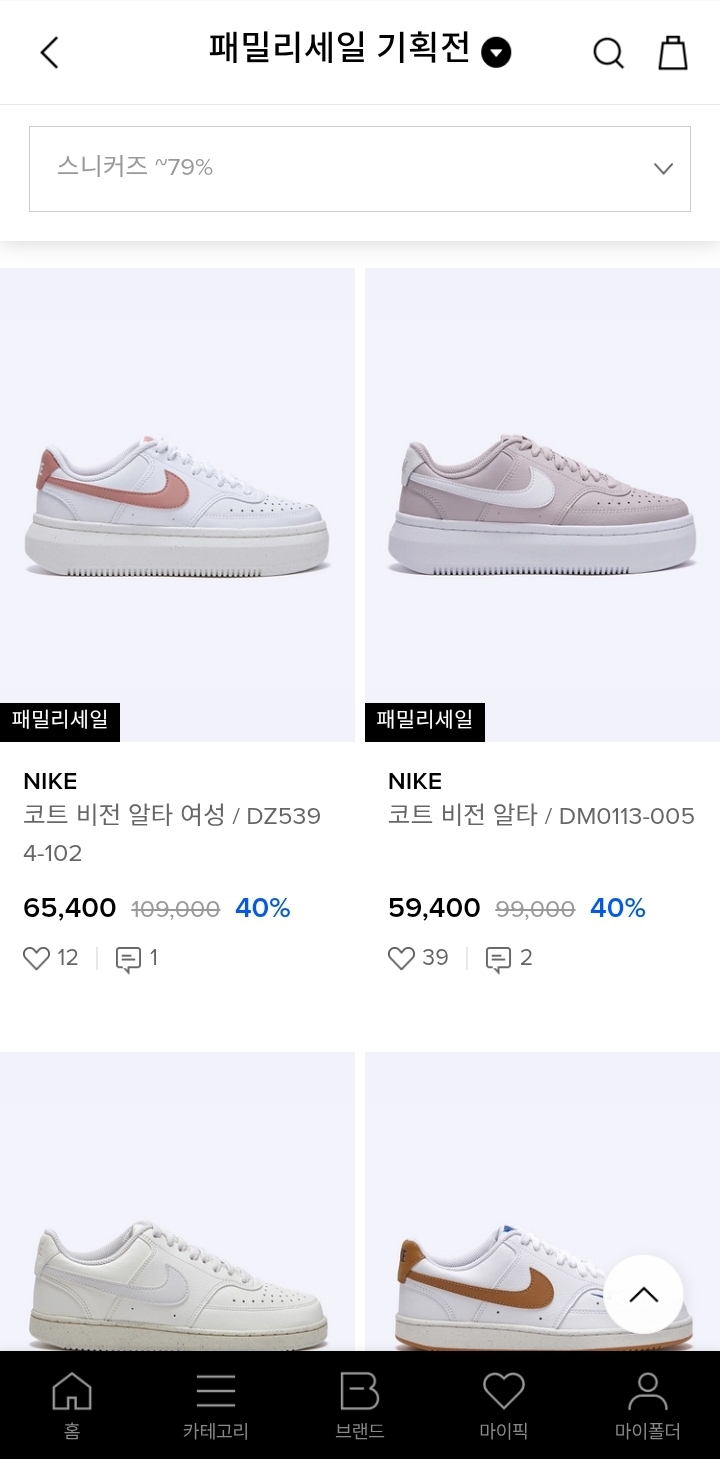720x1459 pixels.
Task: Open the search magnifier icon
Action: click(608, 52)
